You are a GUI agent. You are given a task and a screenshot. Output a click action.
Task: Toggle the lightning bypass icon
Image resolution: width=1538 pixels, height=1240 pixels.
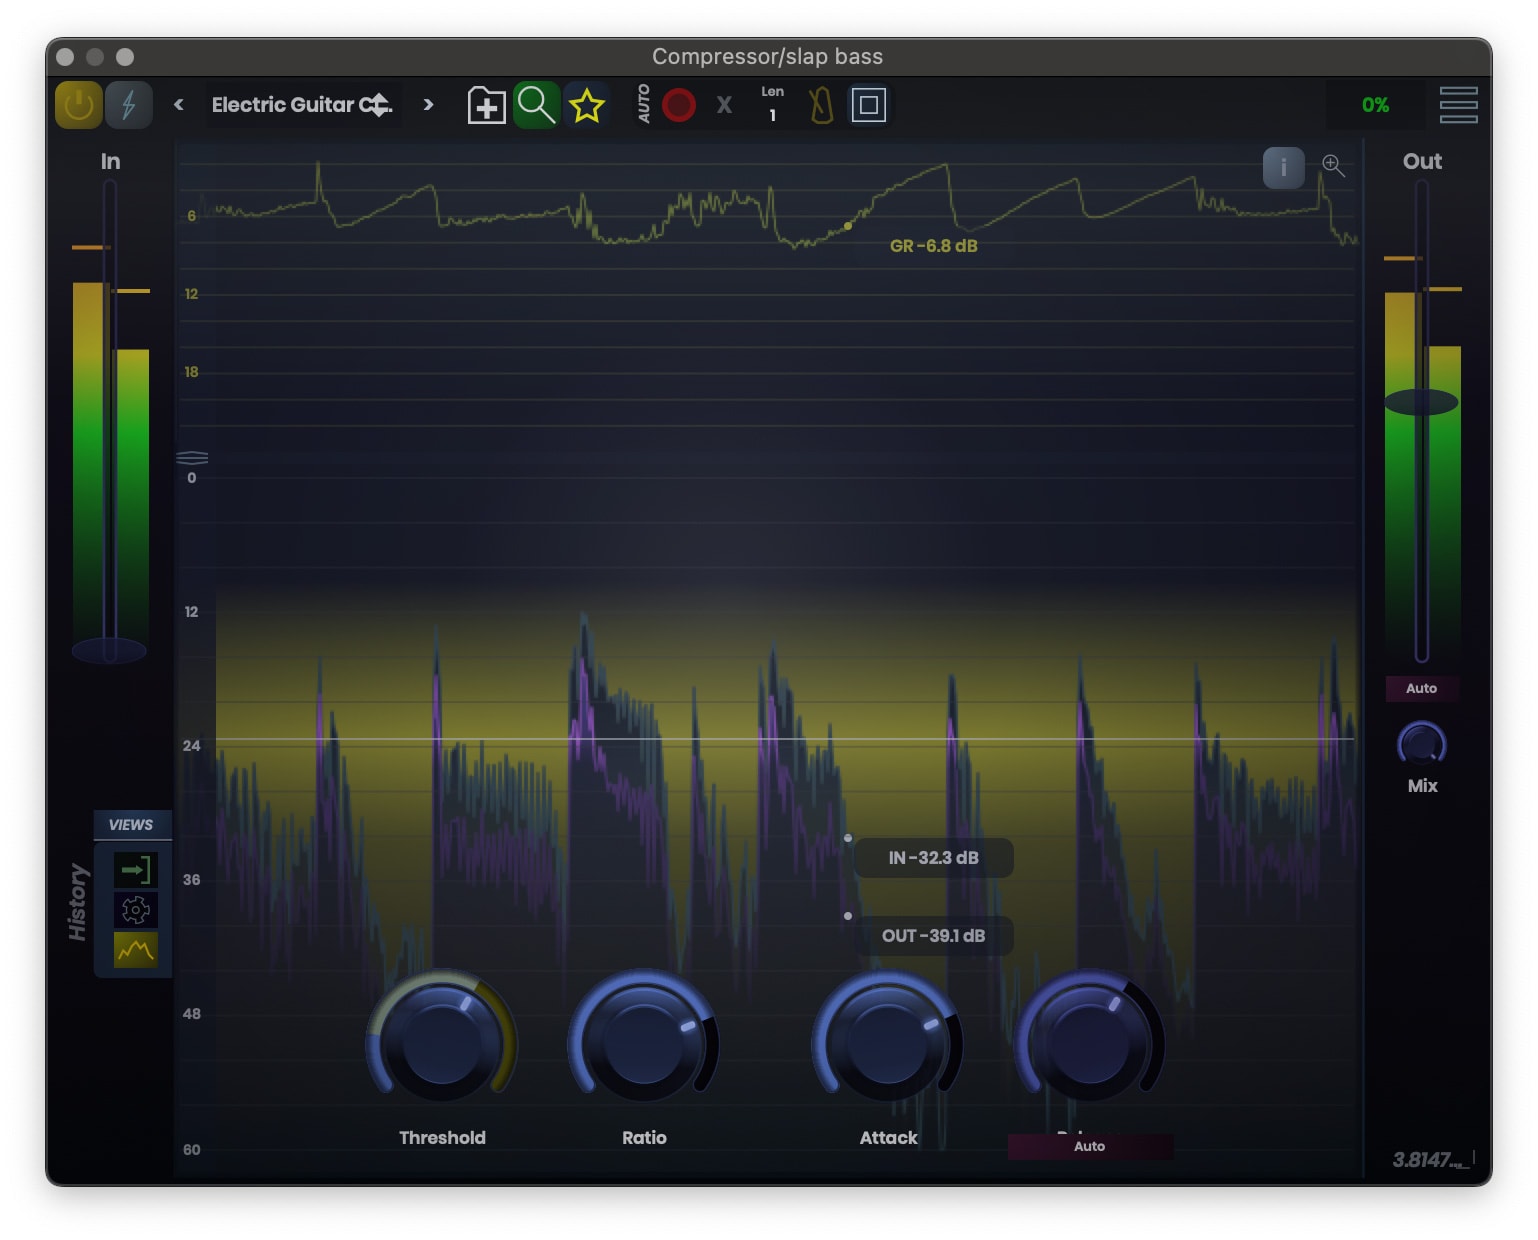(128, 104)
